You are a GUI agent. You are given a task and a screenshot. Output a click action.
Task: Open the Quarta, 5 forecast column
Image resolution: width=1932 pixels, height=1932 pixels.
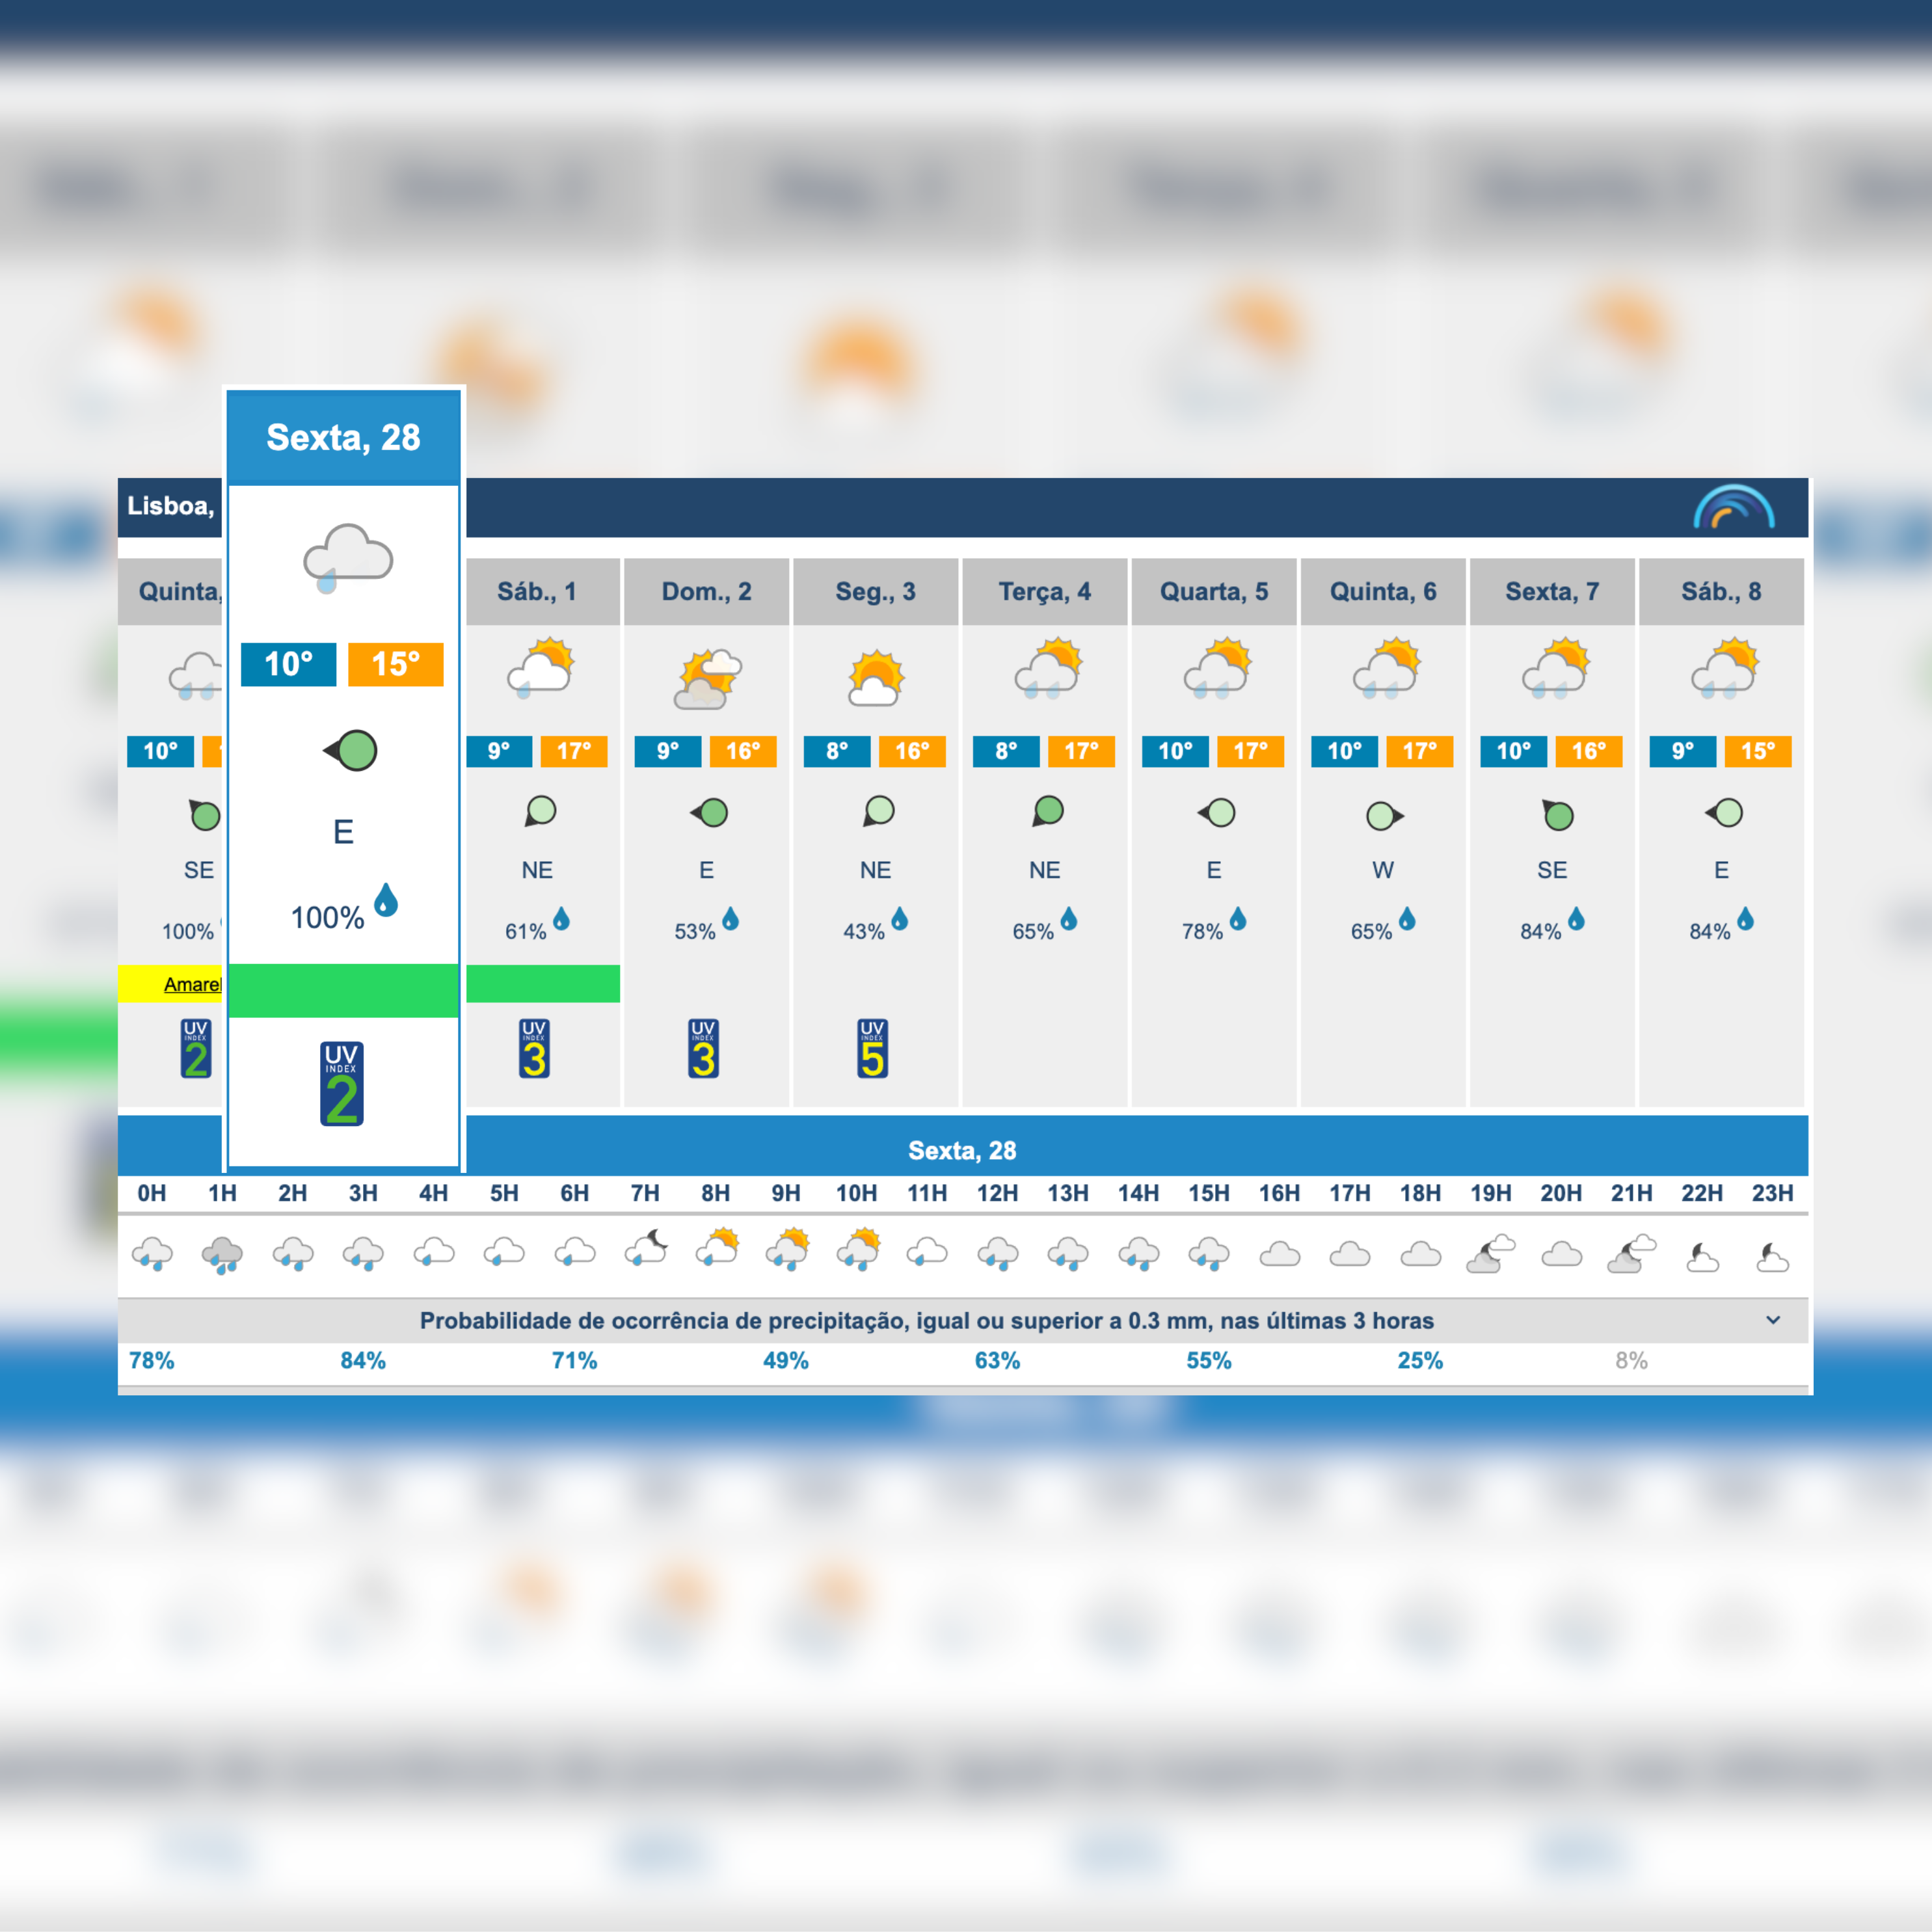[x=1213, y=591]
